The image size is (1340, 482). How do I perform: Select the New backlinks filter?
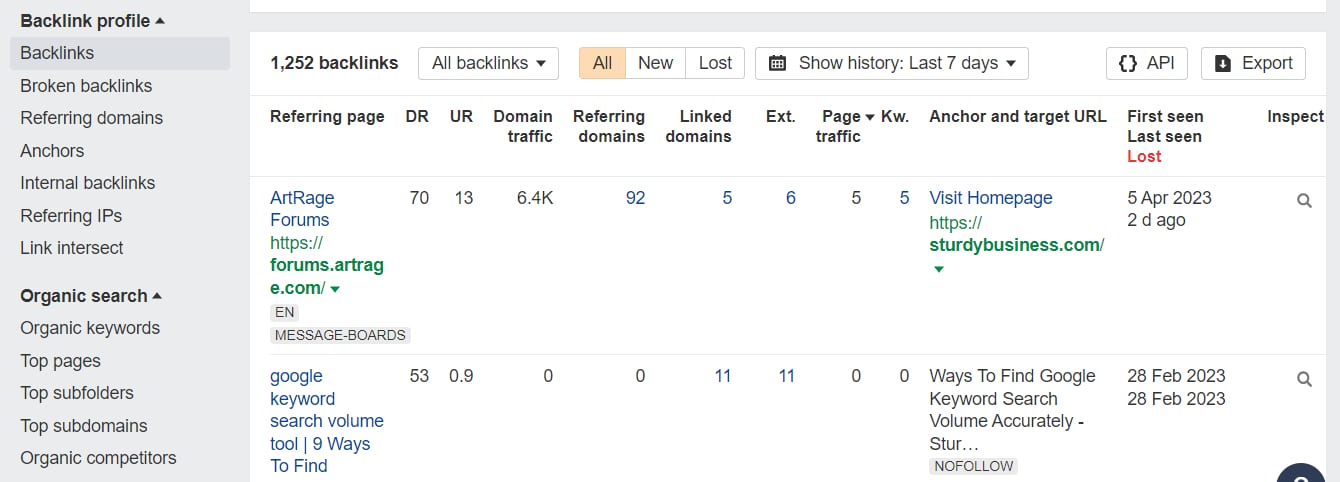pyautogui.click(x=655, y=63)
